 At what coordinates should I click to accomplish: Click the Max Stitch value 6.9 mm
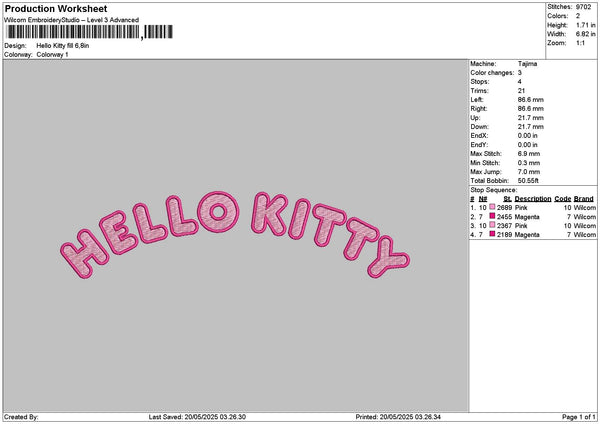529,154
